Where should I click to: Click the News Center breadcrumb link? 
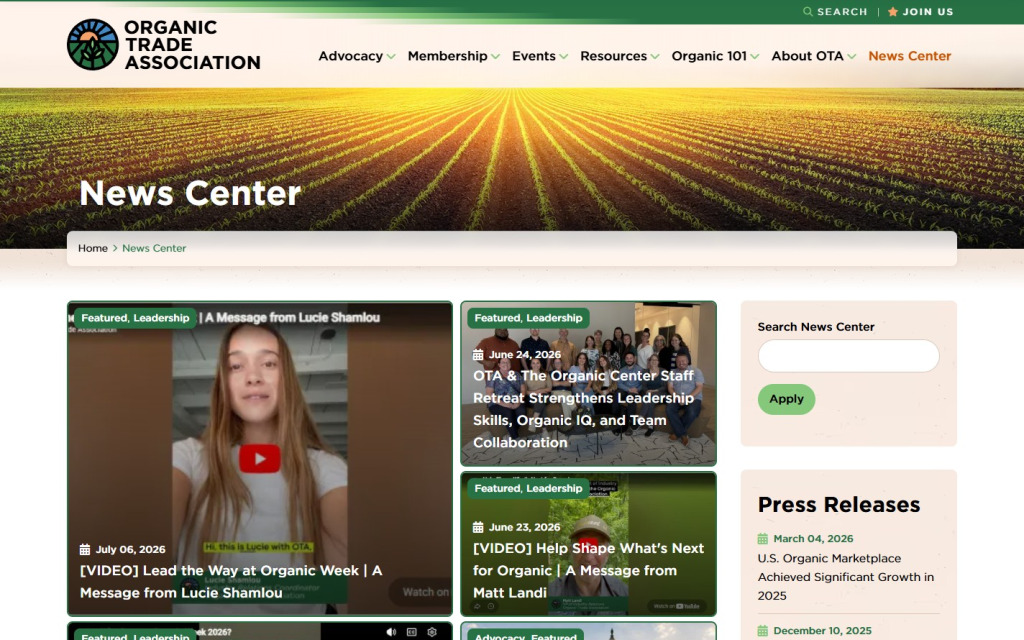click(154, 248)
